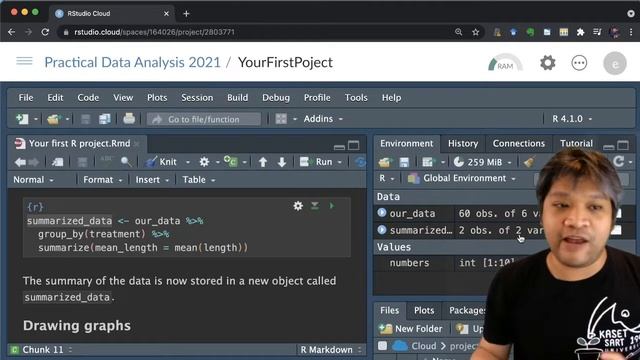Image resolution: width=640 pixels, height=360 pixels.
Task: Open the 259 MiB memory usage dropdown
Action: tap(483, 162)
